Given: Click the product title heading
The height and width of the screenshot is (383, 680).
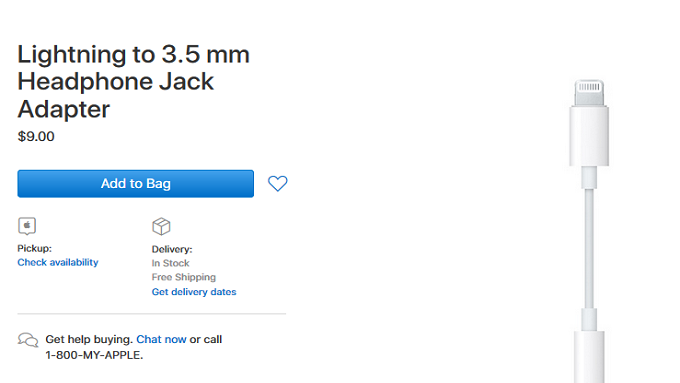Looking at the screenshot, I should [134, 82].
